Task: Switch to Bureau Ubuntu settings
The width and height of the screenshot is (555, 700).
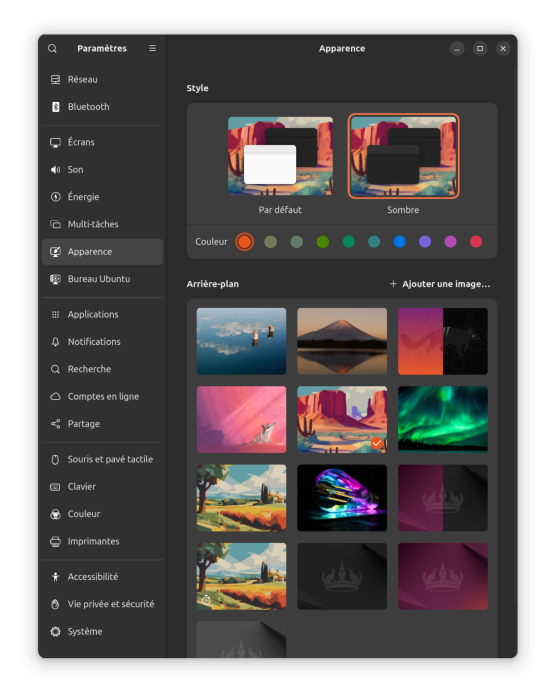Action: (102, 279)
